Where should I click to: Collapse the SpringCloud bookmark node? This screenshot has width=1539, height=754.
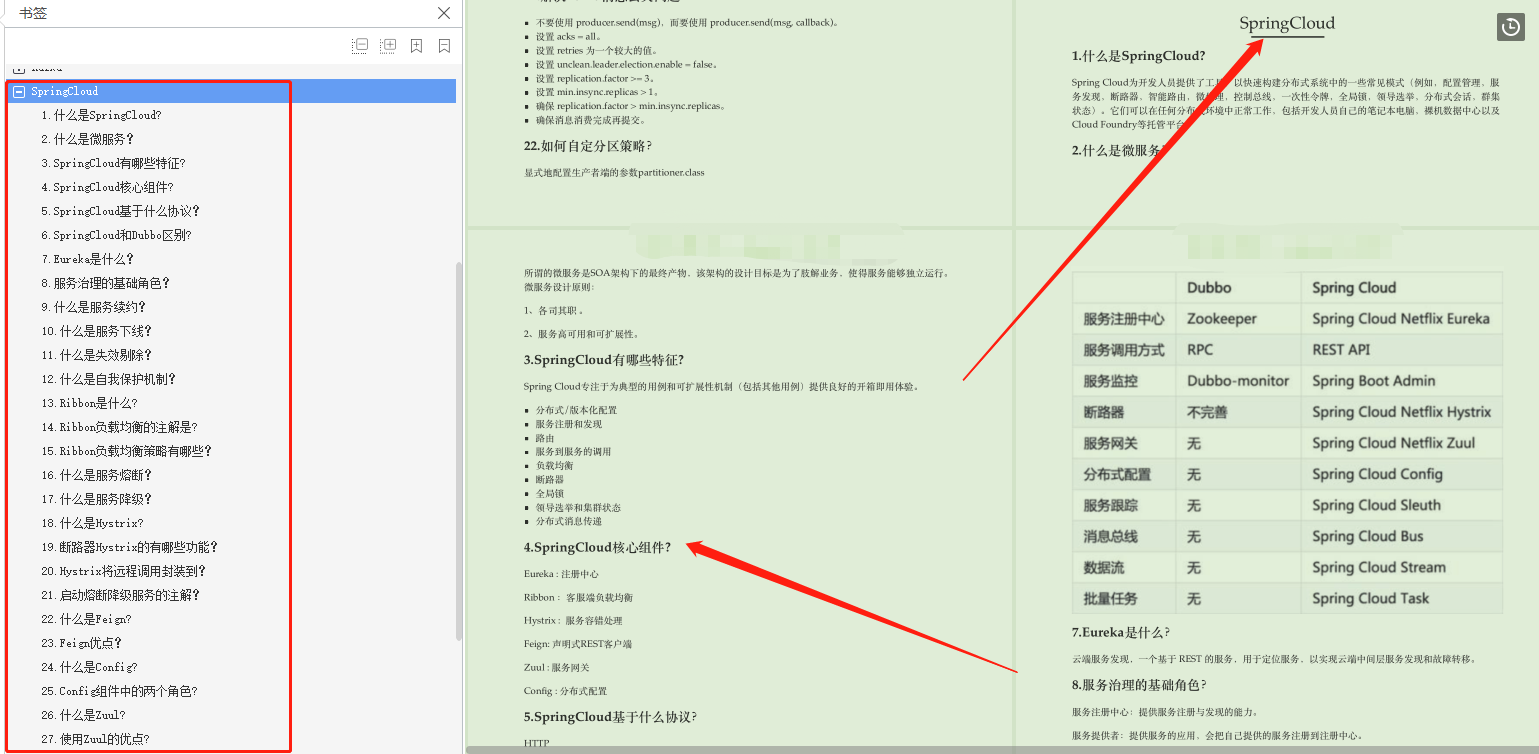(x=18, y=91)
